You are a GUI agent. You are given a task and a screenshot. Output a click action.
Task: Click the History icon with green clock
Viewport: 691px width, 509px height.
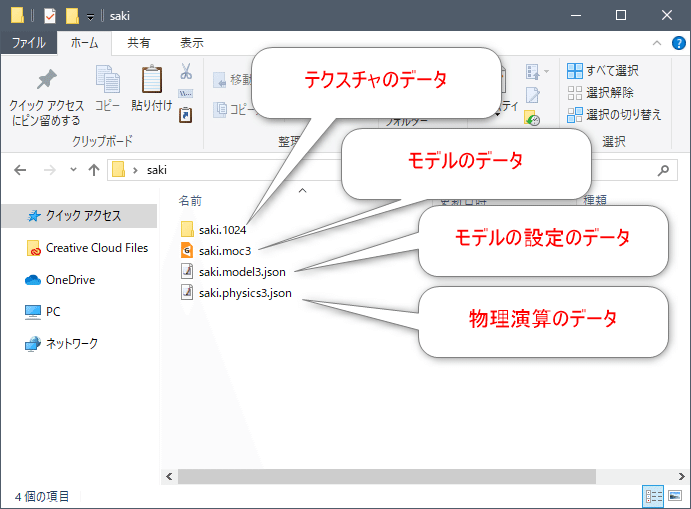532,118
